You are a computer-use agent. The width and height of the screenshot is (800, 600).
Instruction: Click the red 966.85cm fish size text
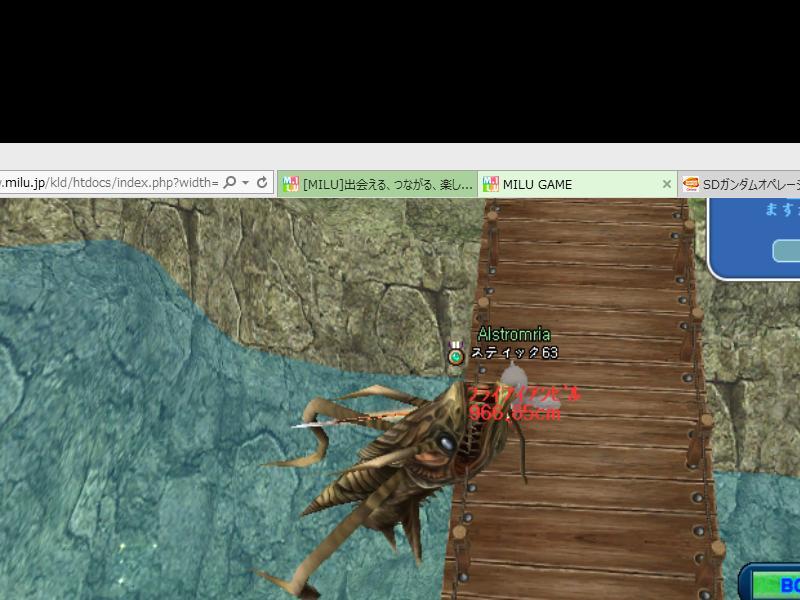(515, 413)
